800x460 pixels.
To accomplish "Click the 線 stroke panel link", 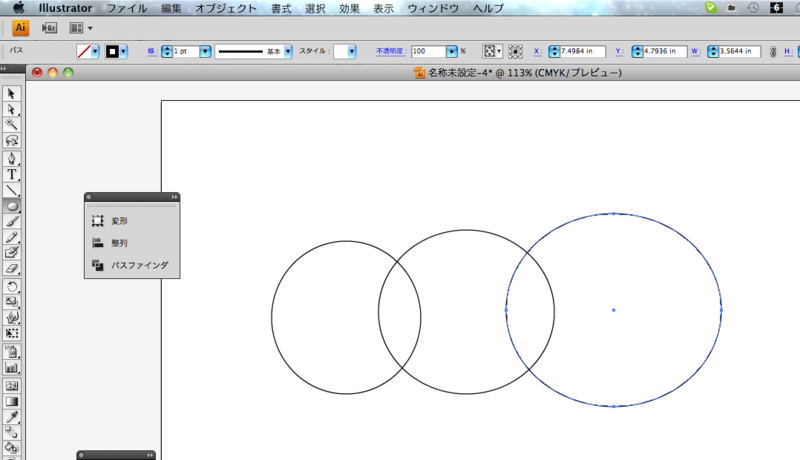I will click(x=151, y=51).
